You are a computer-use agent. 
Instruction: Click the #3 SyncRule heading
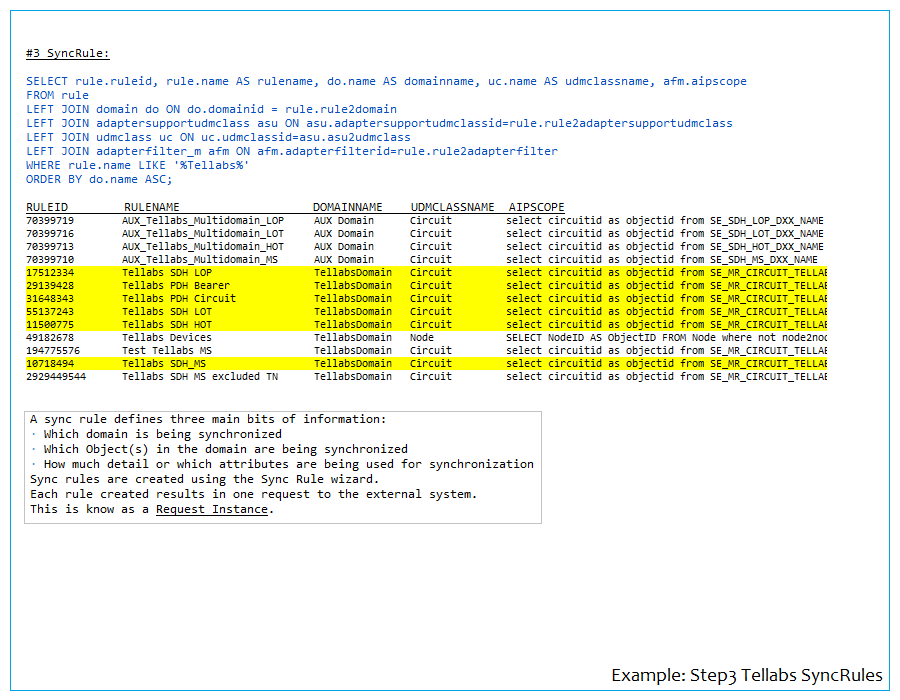click(x=68, y=53)
